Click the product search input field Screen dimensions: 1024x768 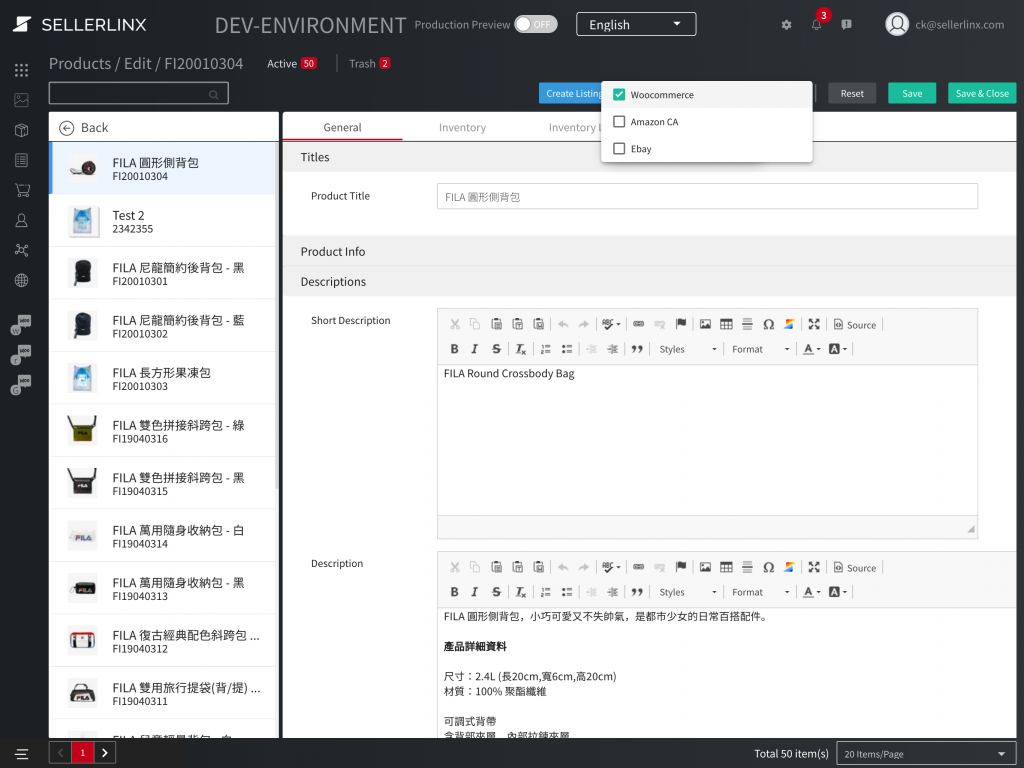pos(138,93)
